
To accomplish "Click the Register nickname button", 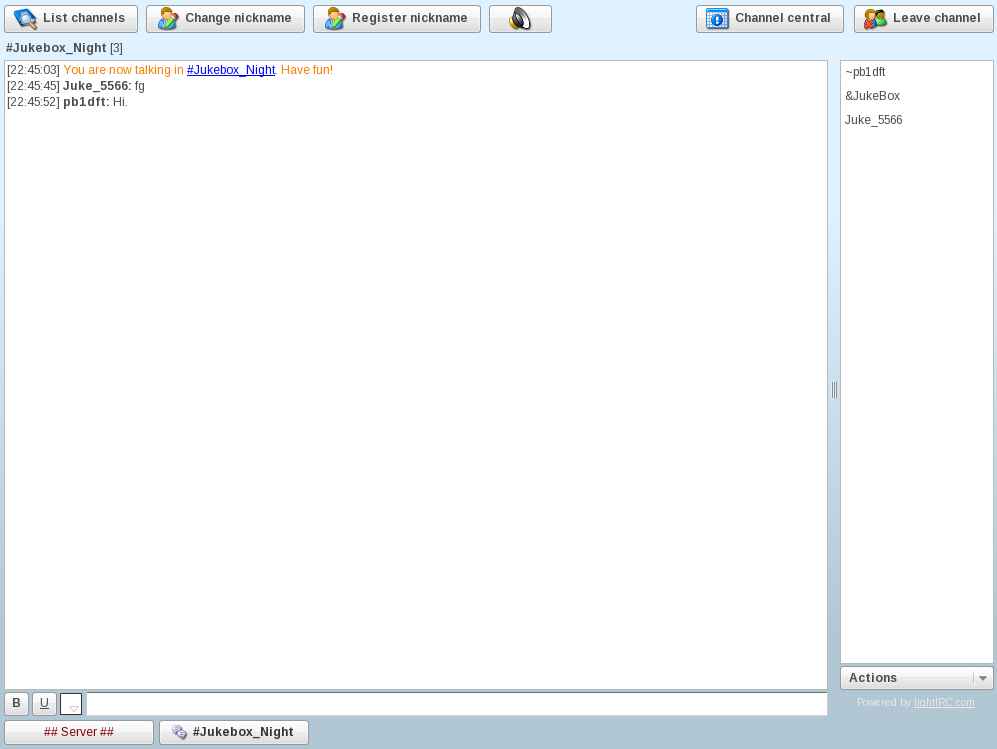I will point(397,18).
